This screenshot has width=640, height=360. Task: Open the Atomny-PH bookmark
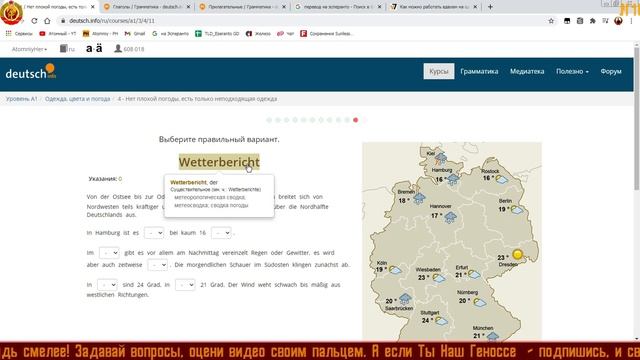100,33
